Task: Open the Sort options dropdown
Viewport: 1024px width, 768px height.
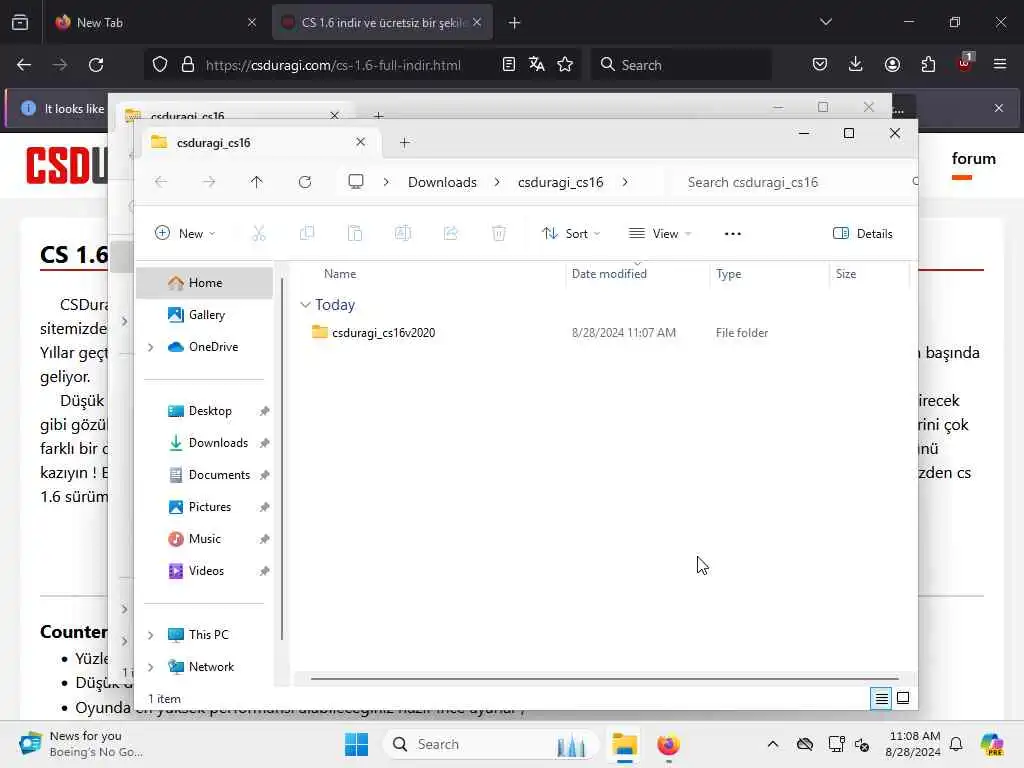Action: (571, 233)
